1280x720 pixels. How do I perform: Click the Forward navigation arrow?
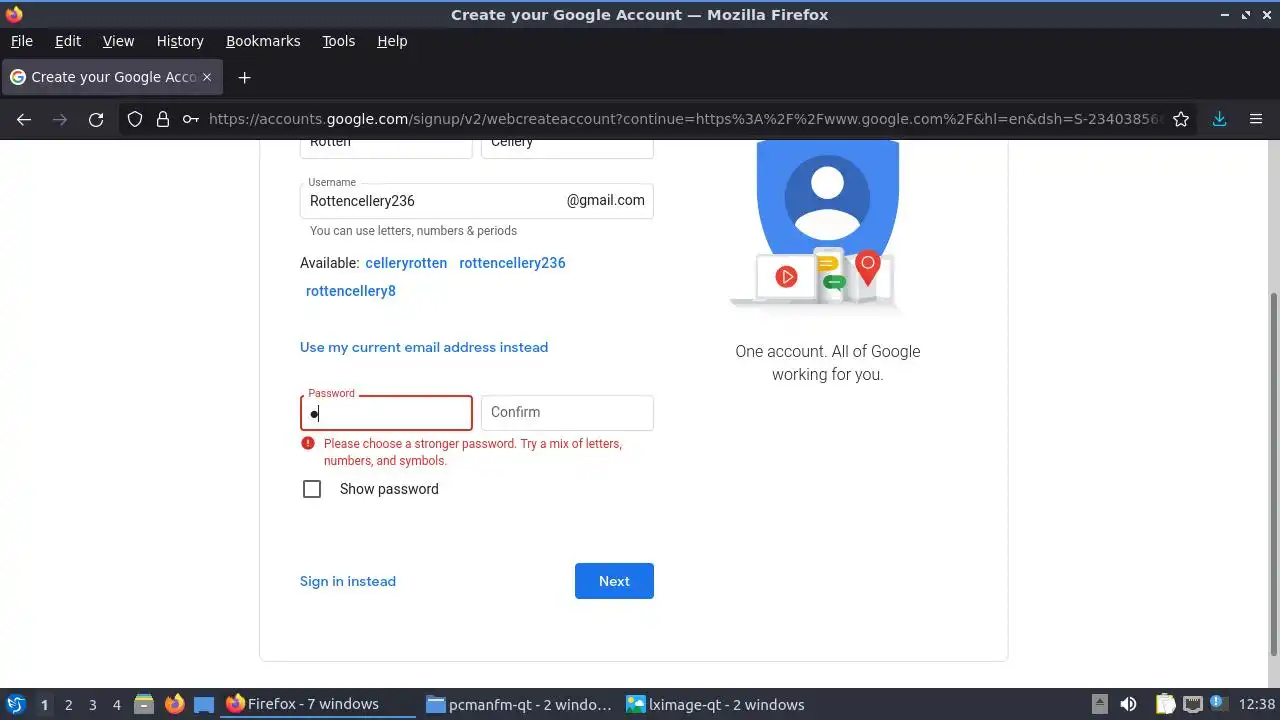pyautogui.click(x=60, y=119)
